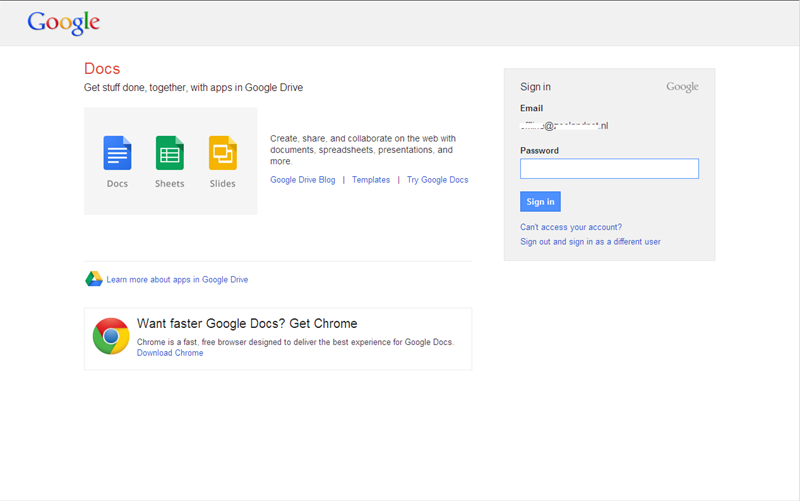This screenshot has height=501, width=800.
Task: Open the yellow Slides app icon
Action: point(223,153)
